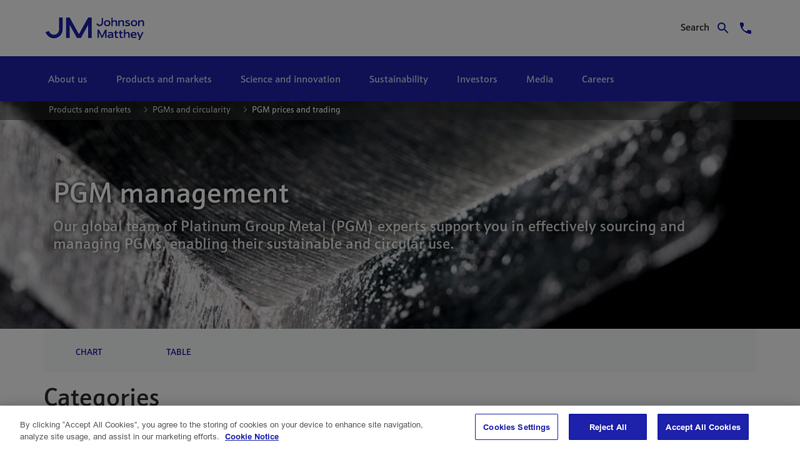Open the Investors menu item
Screen dimensions: 800x450
(x=477, y=79)
